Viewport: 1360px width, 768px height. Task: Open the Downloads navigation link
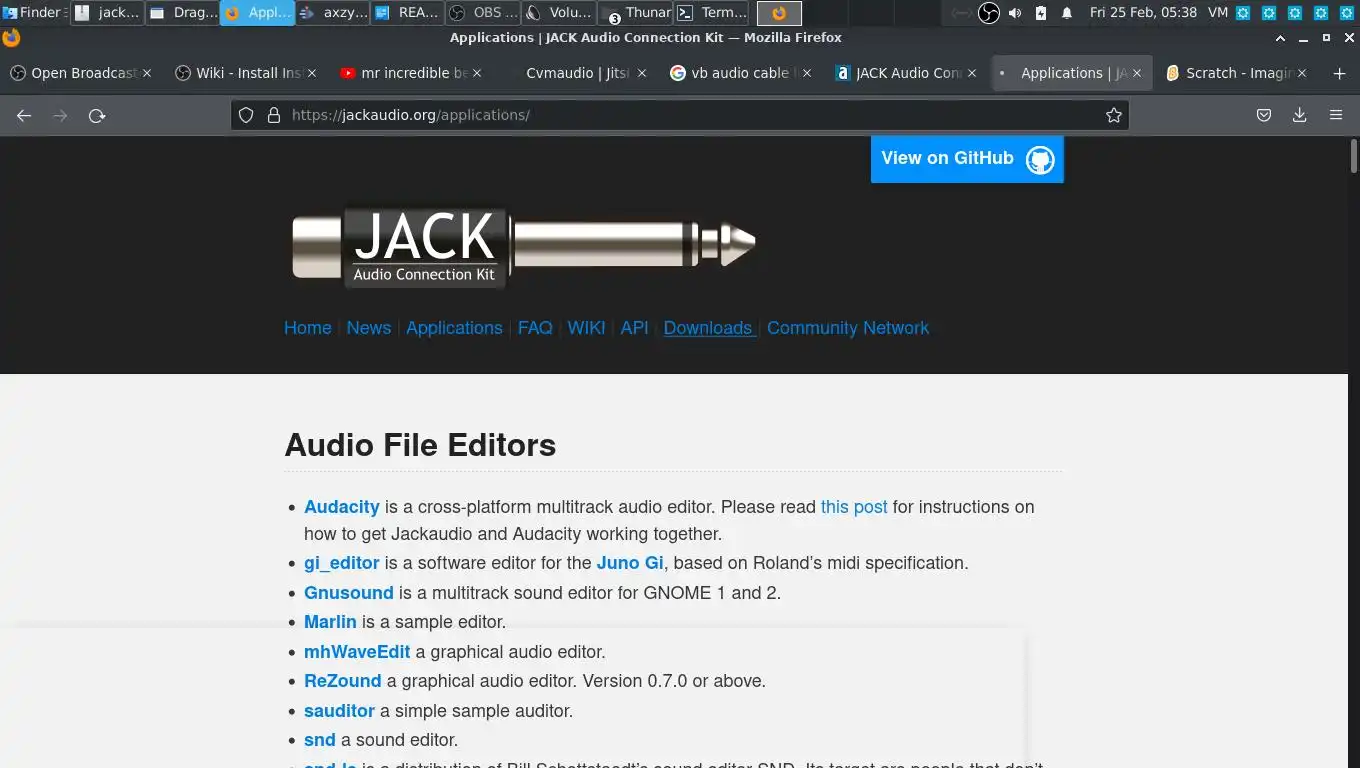pos(708,328)
